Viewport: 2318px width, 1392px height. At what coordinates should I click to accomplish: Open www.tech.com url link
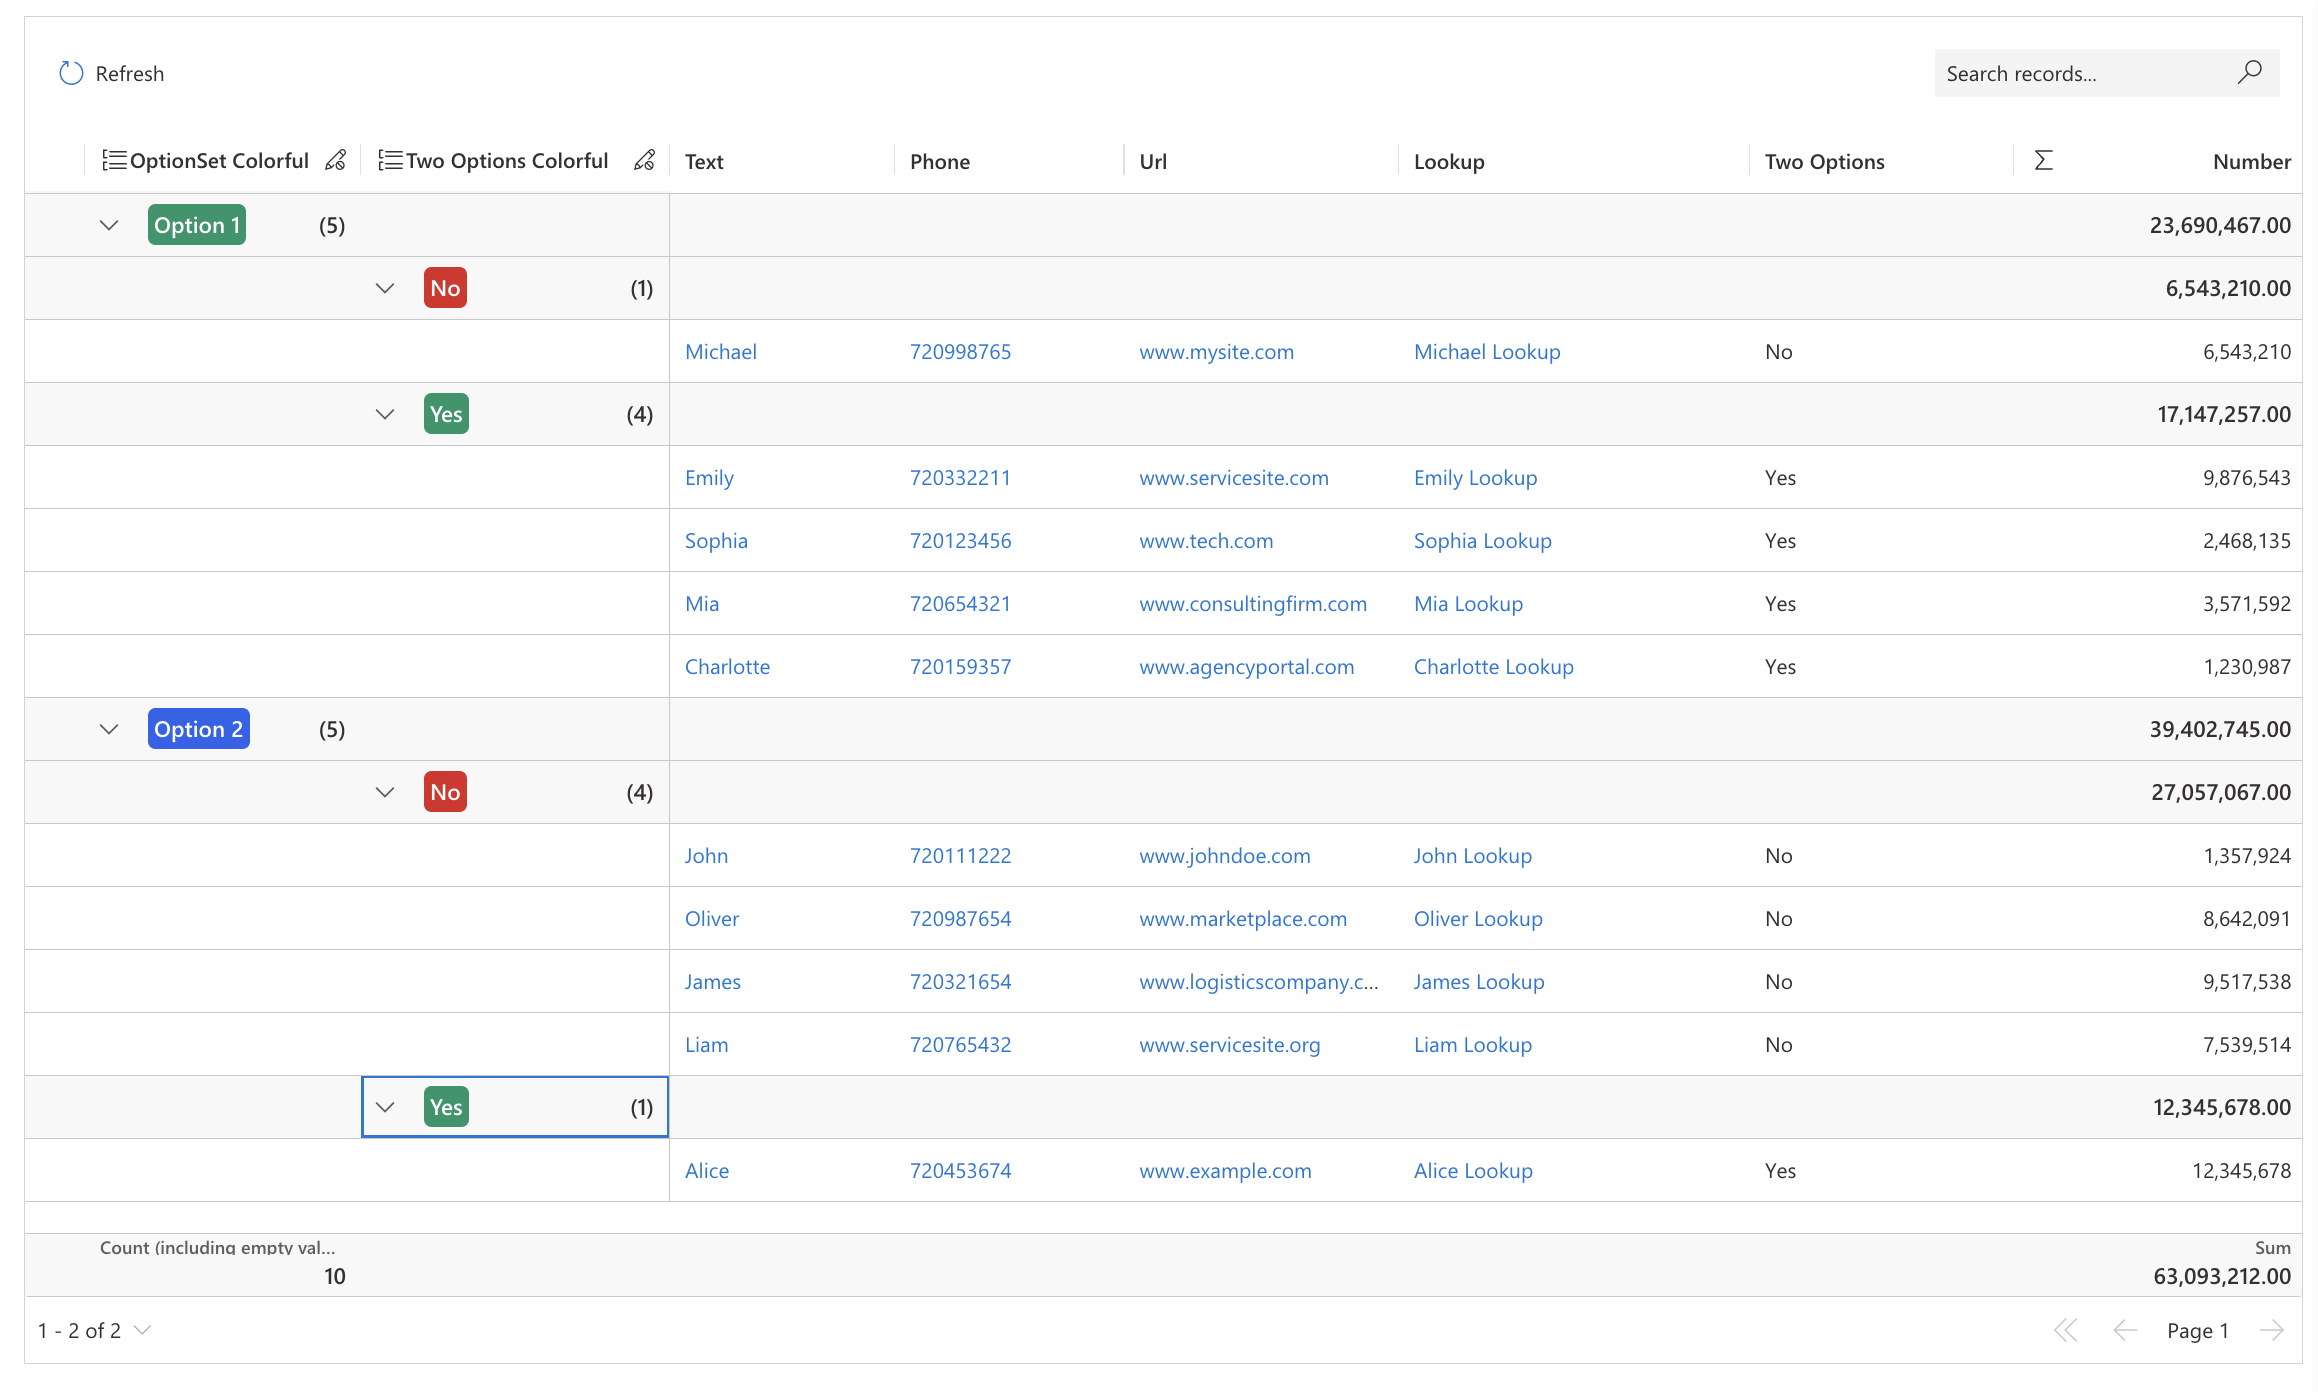click(x=1205, y=540)
